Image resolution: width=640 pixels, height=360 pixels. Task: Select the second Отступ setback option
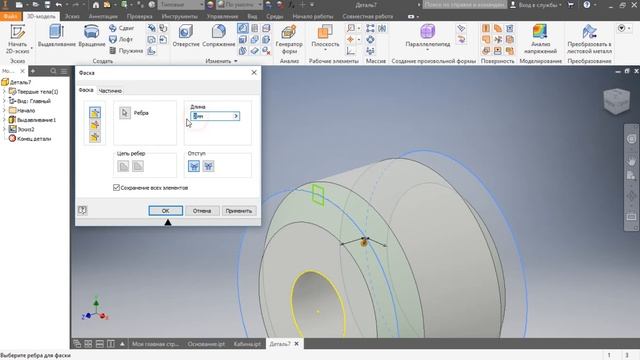click(209, 166)
